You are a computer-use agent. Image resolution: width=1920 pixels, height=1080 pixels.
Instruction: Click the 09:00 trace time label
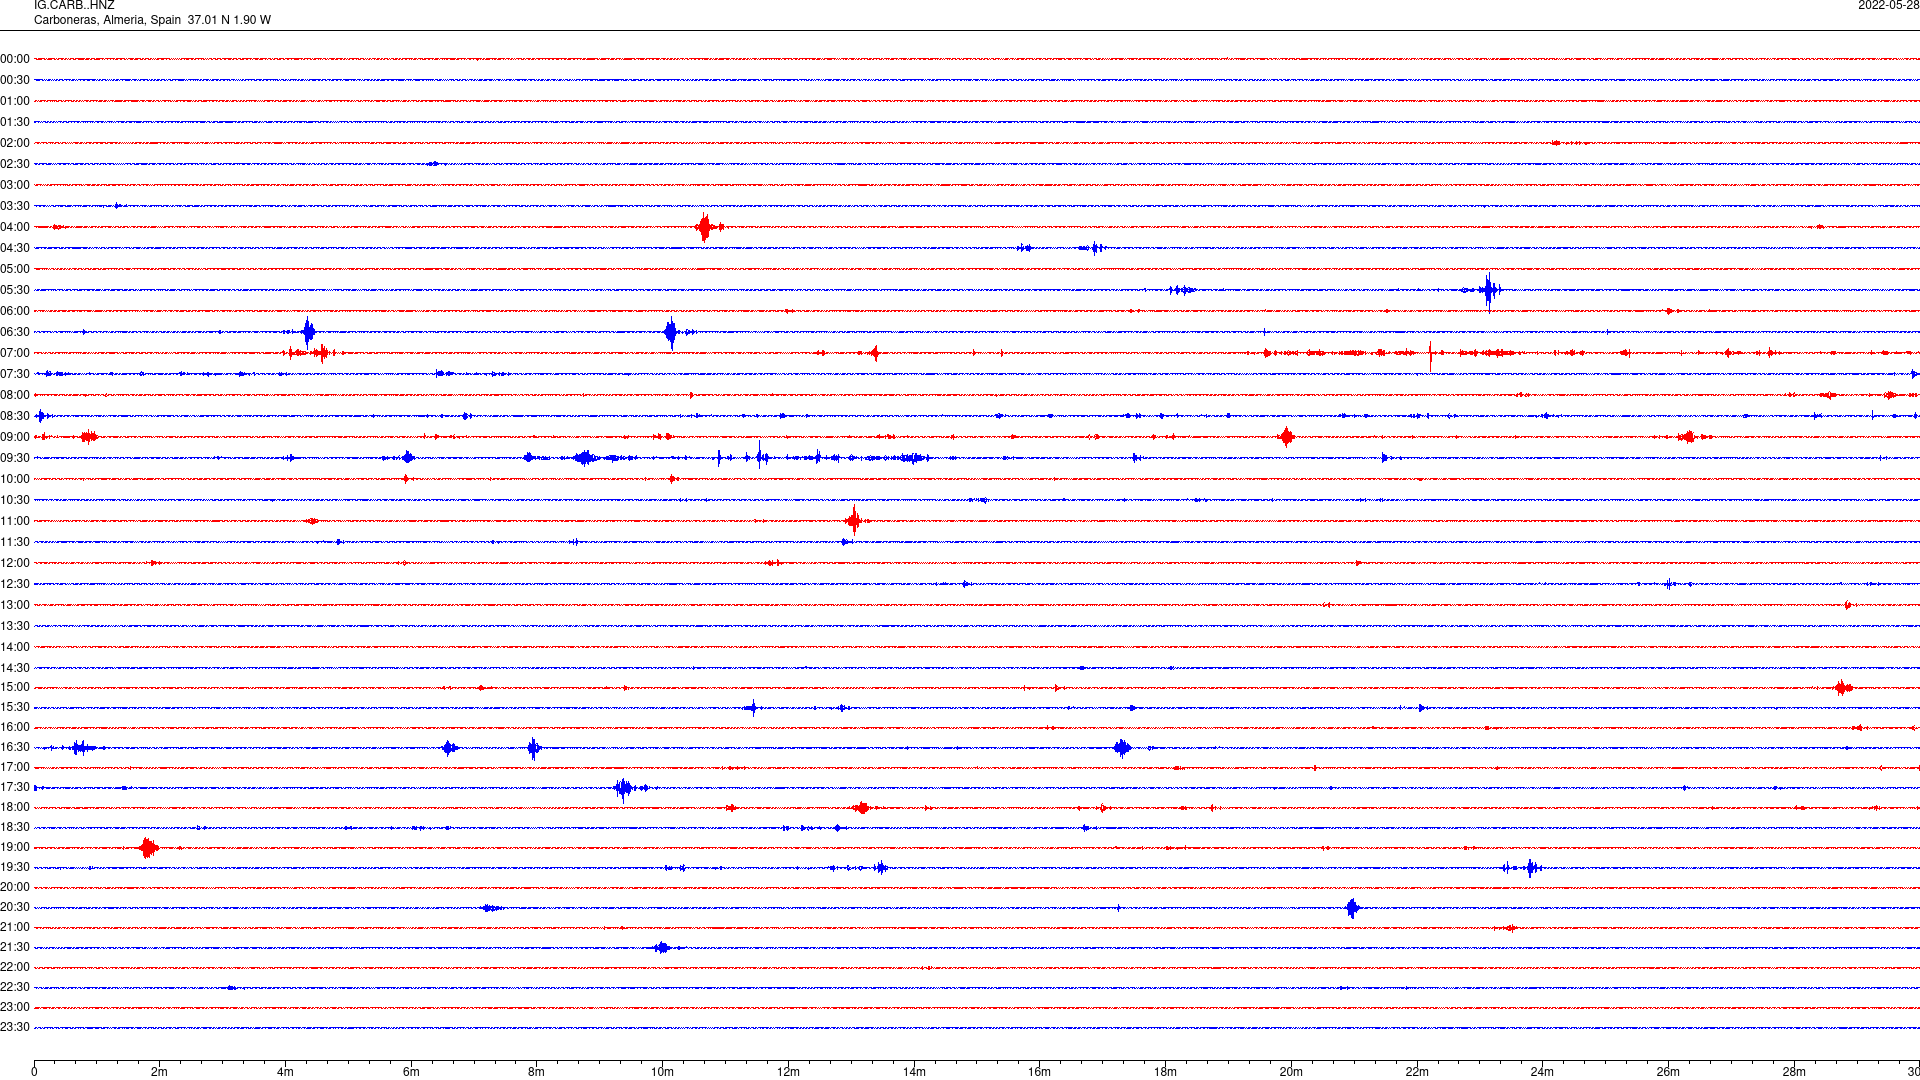[15, 437]
